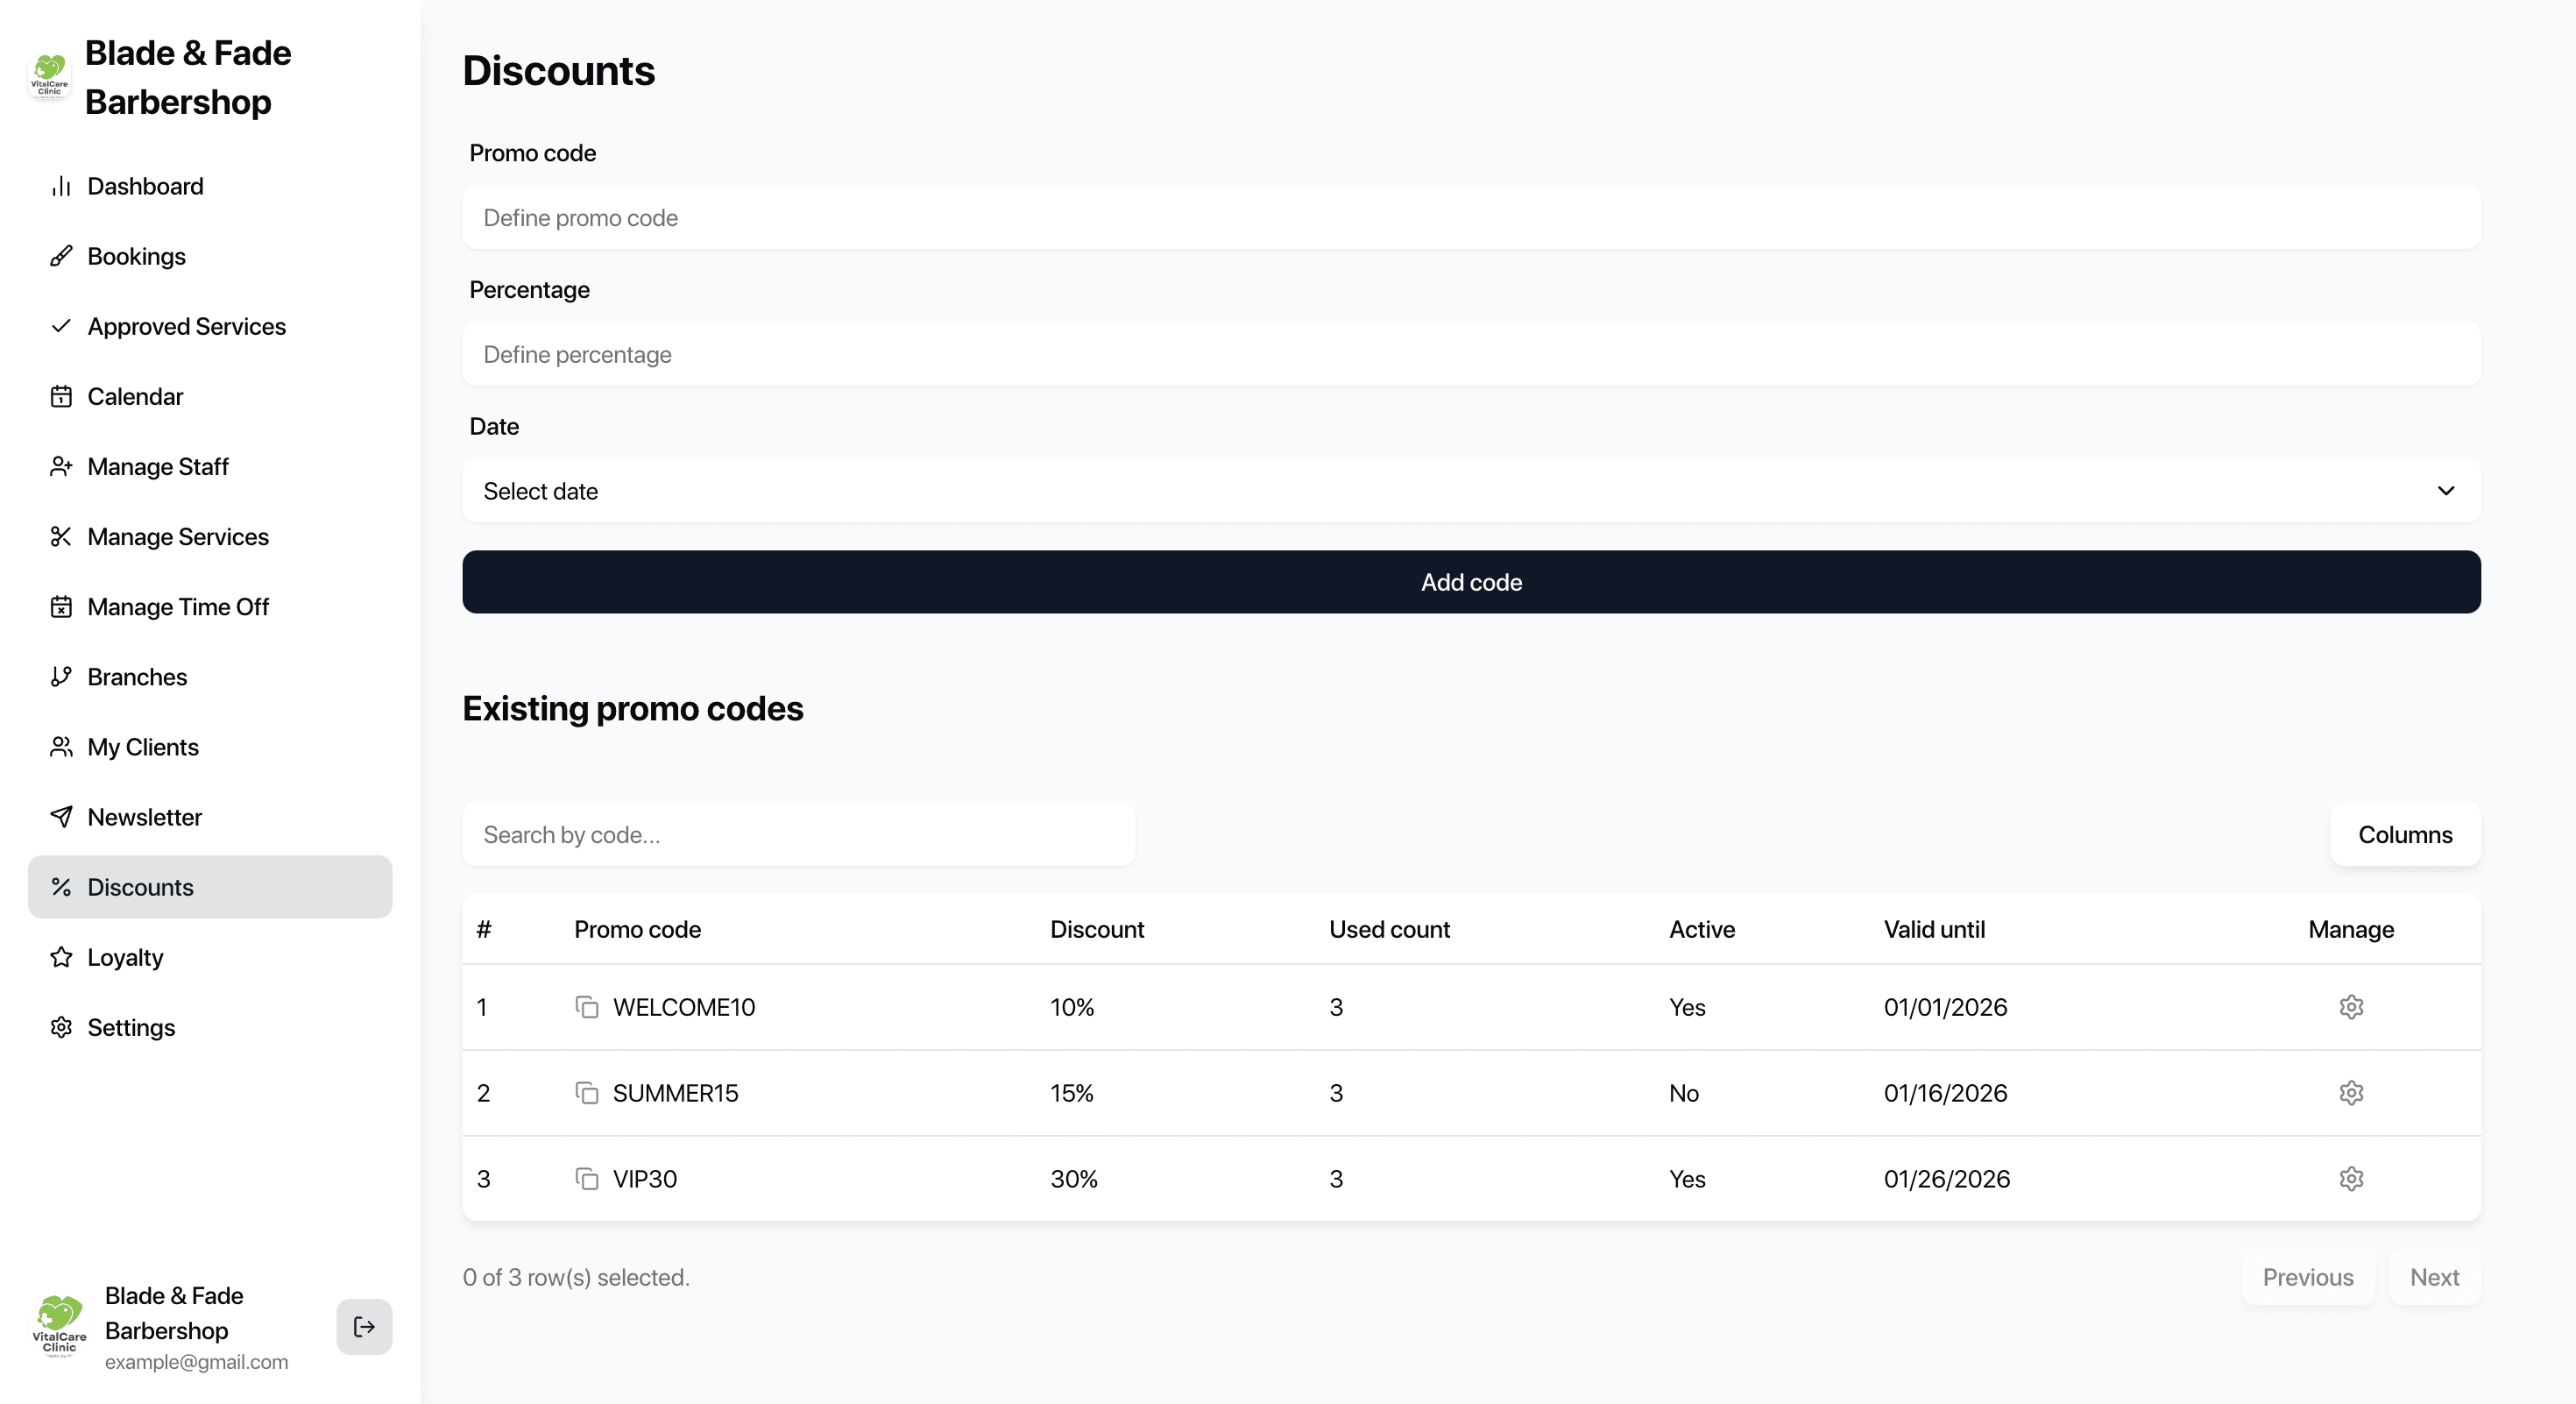Click the Search by code field

(798, 835)
